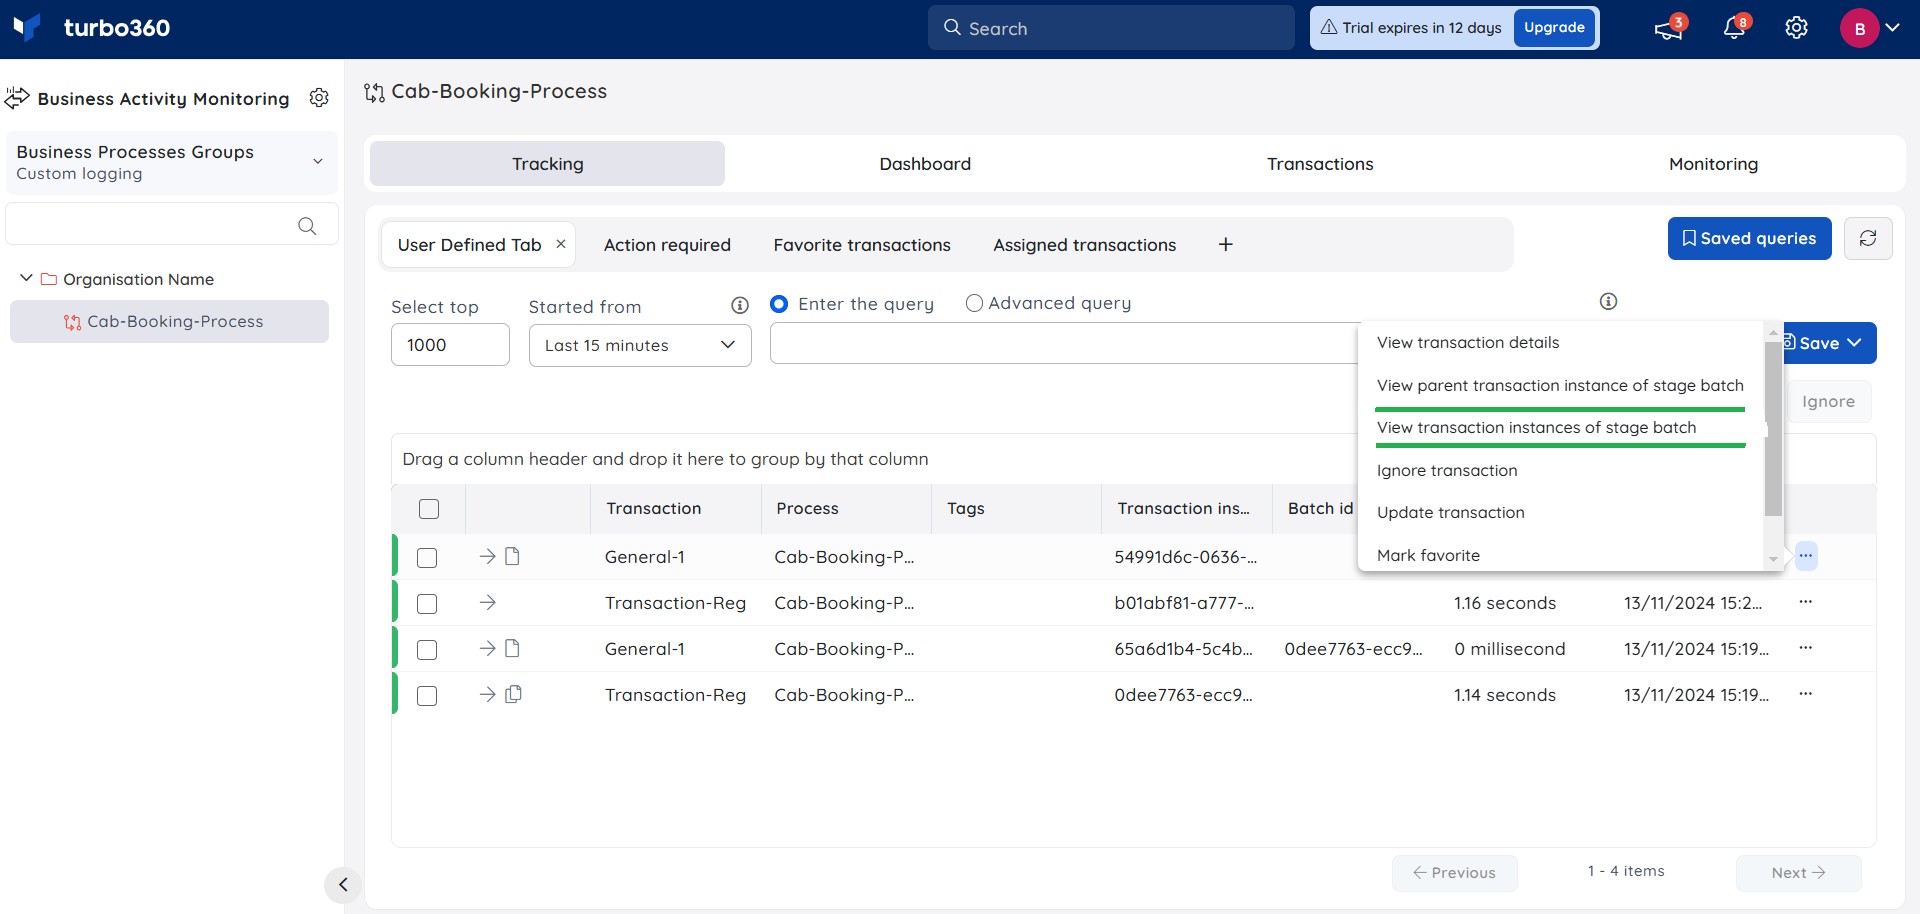
Task: Check the row 54991d6c-0636 checkbox
Action: (427, 558)
